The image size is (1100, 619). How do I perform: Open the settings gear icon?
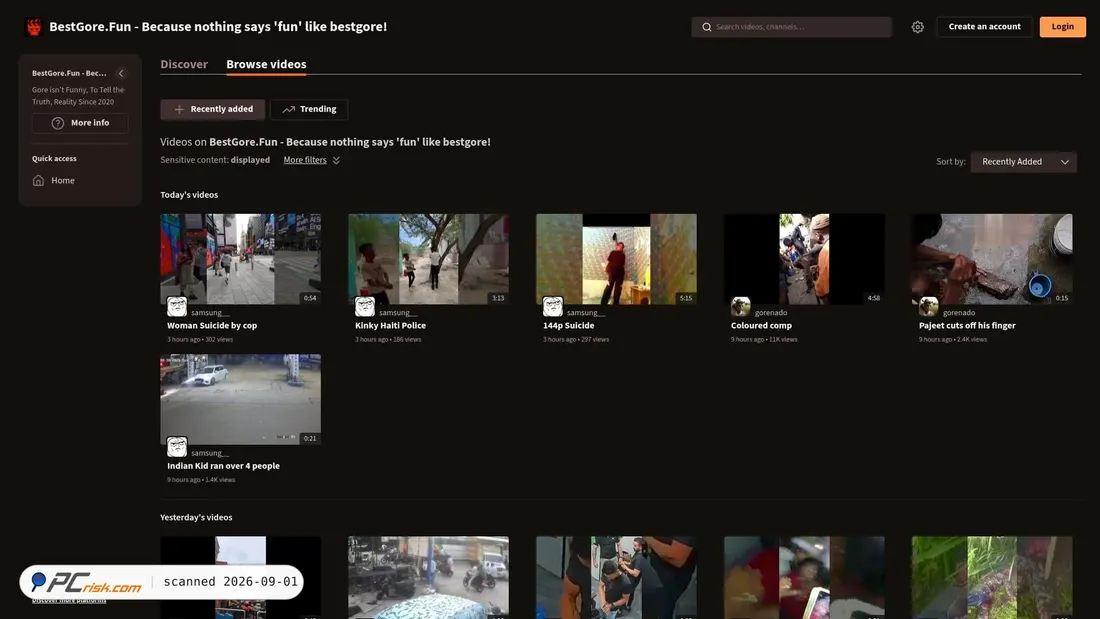[918, 27]
